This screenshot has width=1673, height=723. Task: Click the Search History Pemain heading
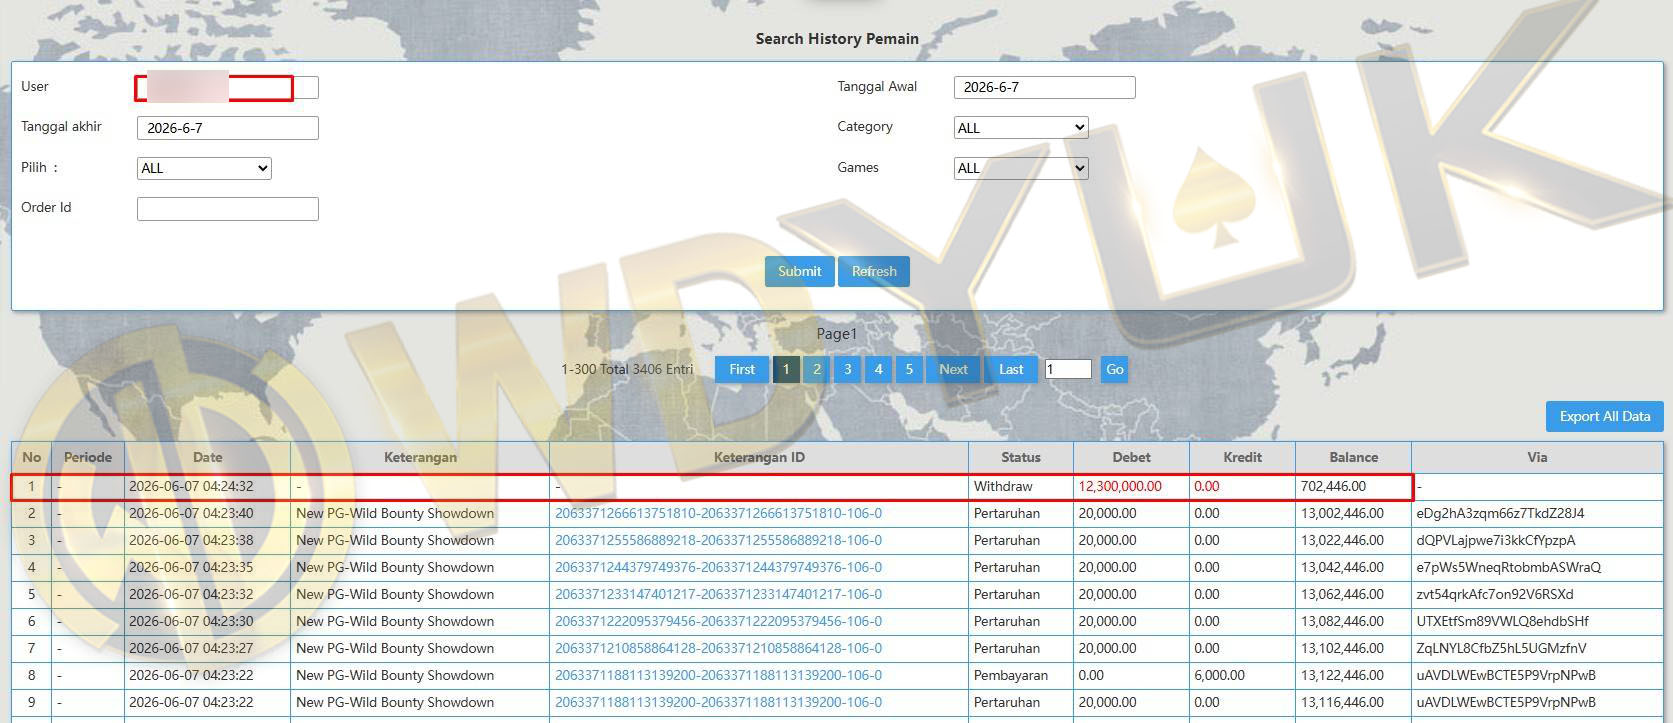click(837, 39)
